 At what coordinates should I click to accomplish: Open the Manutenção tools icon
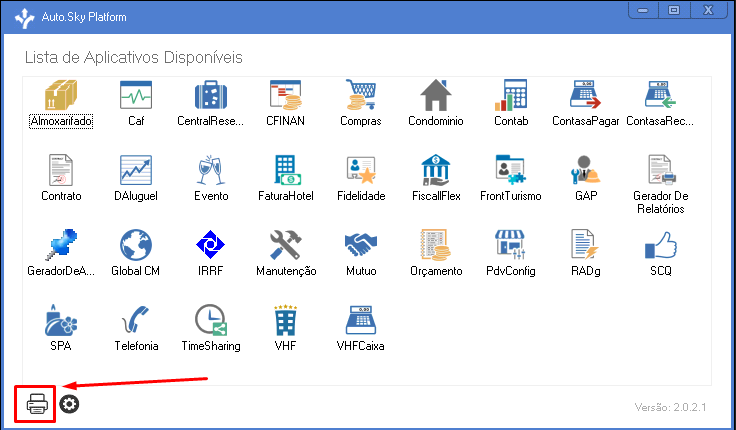(285, 245)
